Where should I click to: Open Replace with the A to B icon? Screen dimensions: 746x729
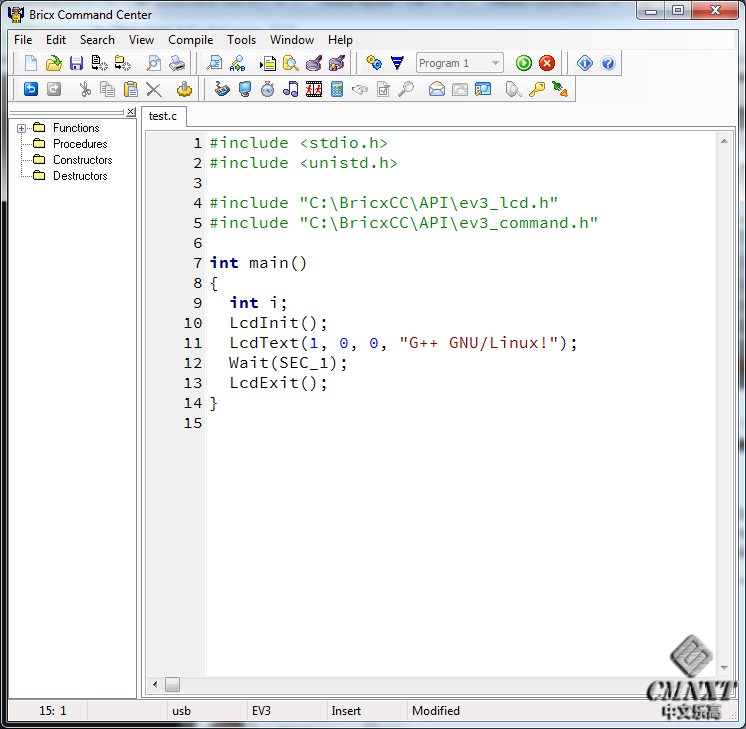(x=237, y=63)
